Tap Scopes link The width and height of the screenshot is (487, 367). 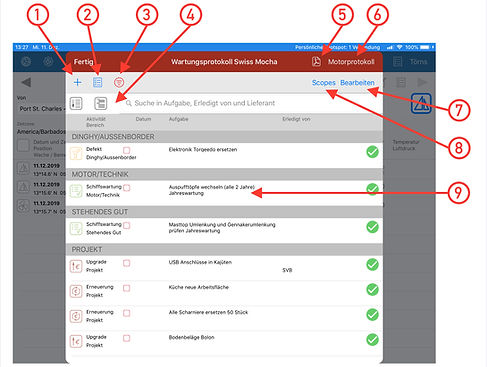point(323,83)
